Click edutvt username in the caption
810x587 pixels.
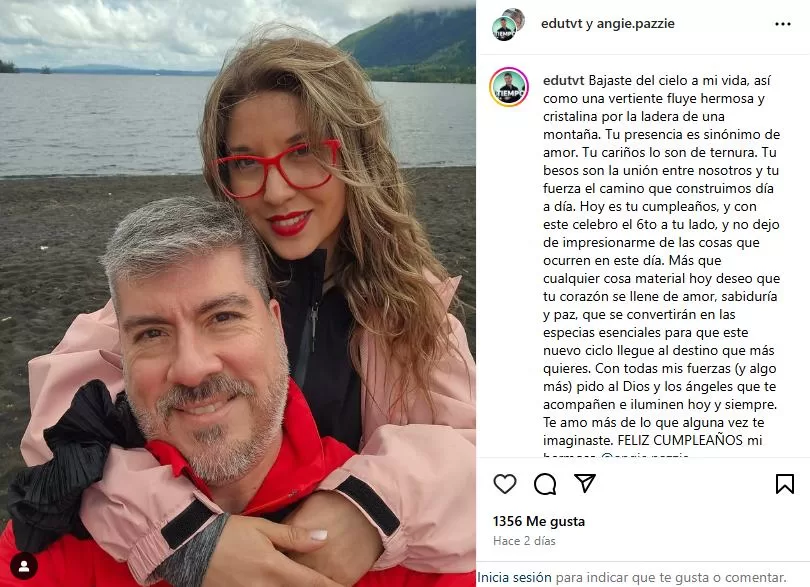(563, 81)
